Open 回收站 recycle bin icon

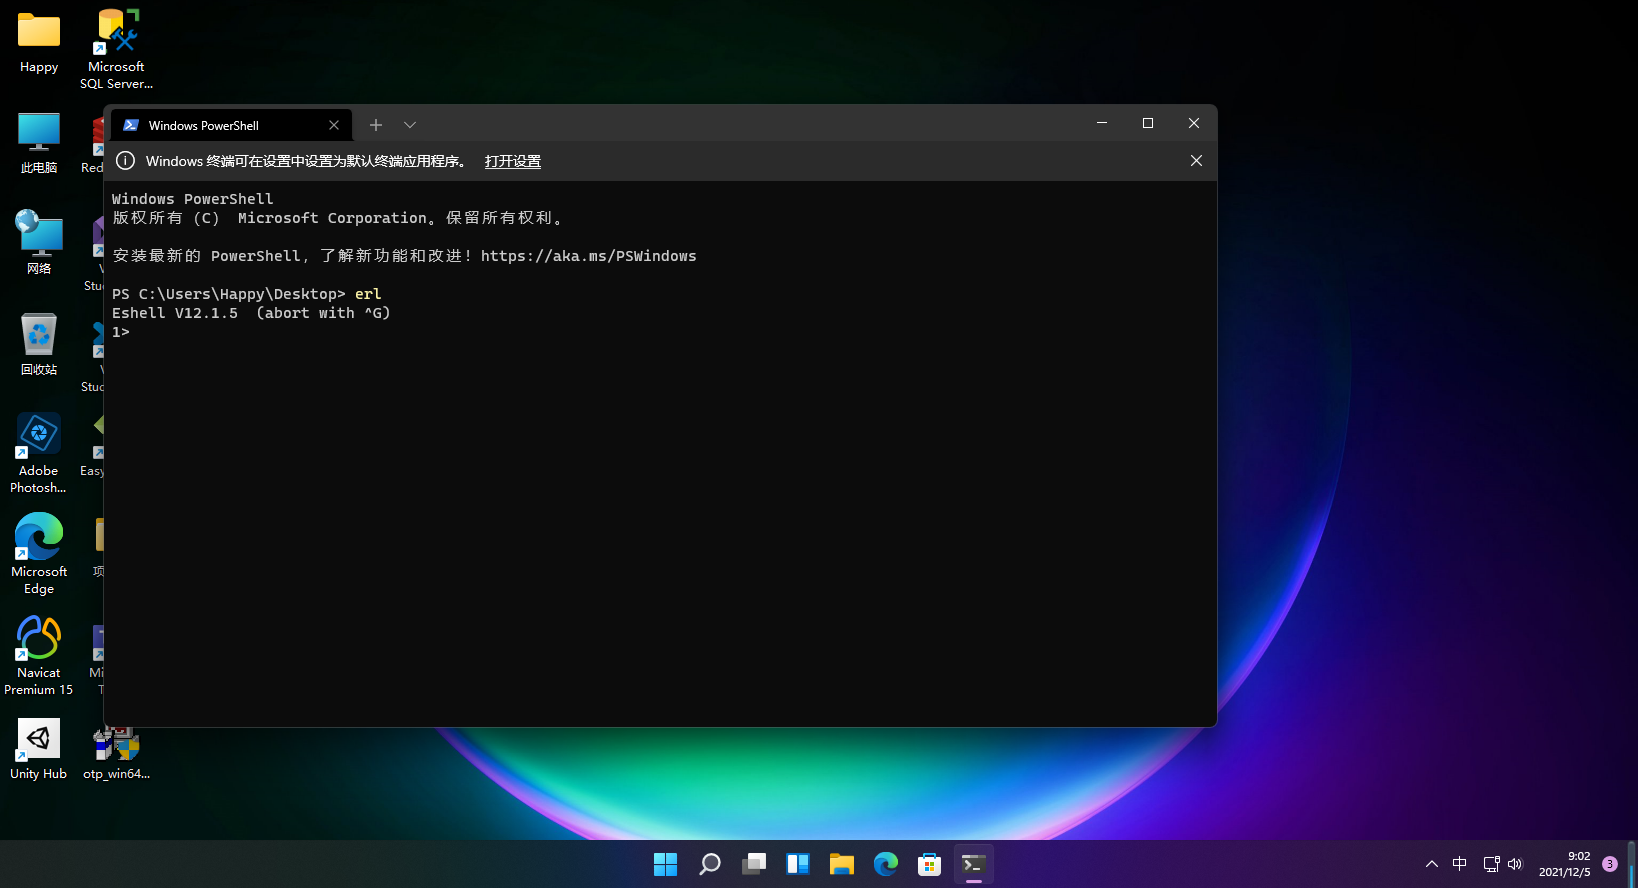click(39, 344)
